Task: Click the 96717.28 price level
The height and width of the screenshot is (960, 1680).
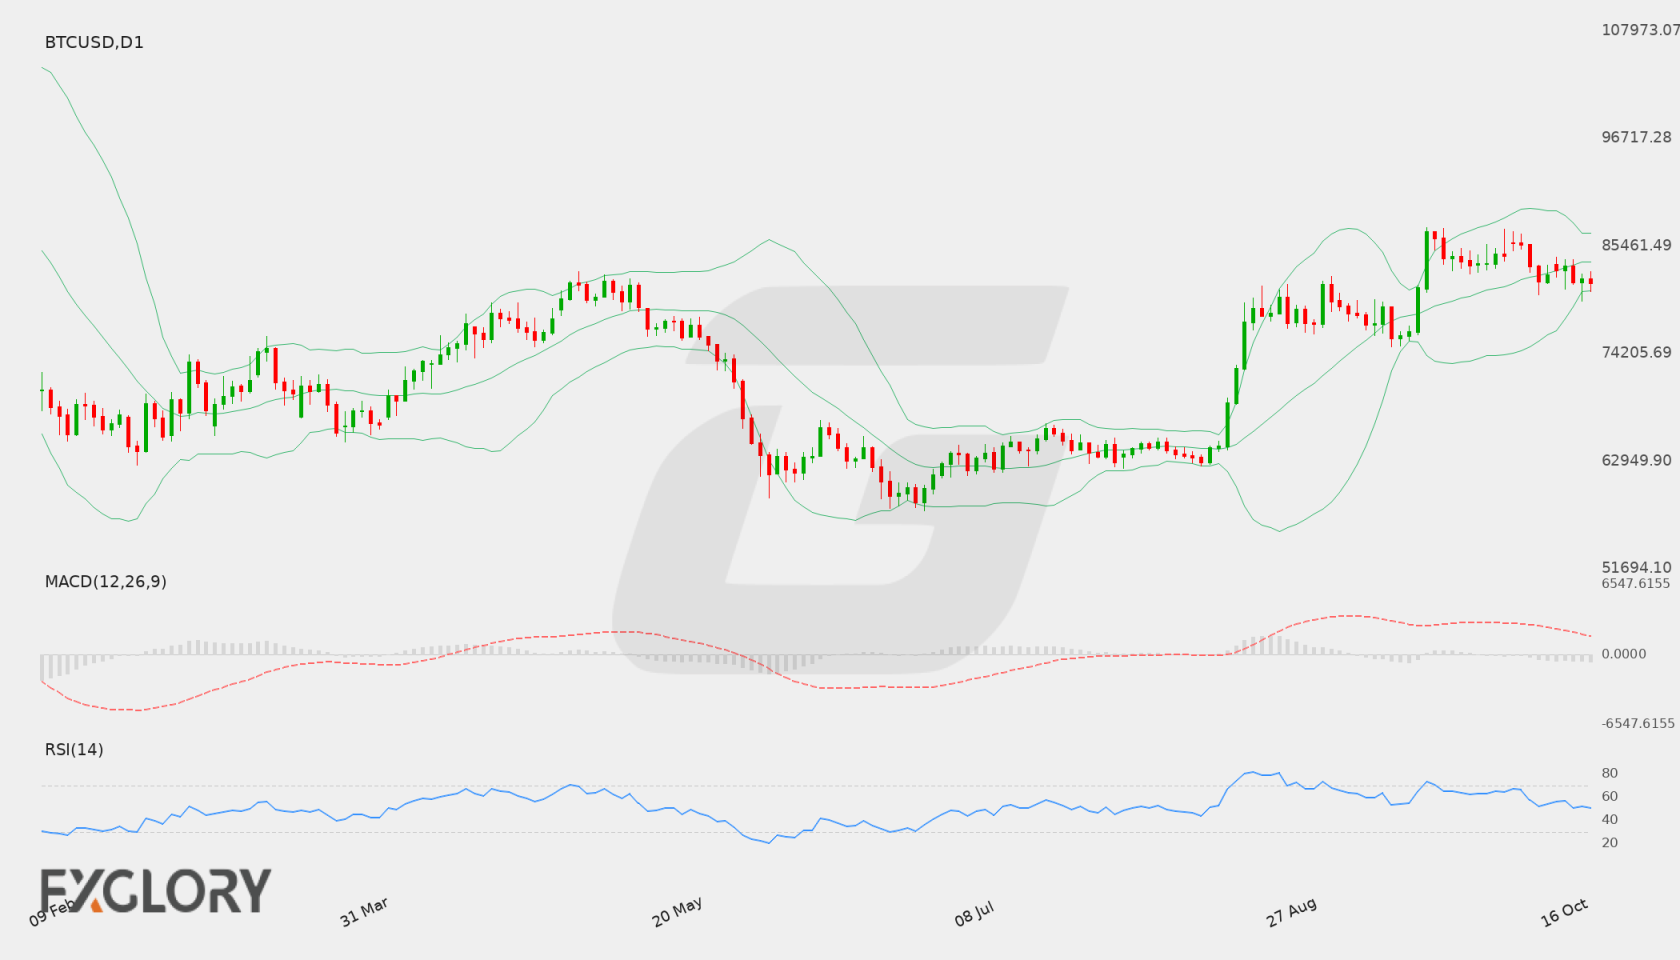Action: [1636, 137]
